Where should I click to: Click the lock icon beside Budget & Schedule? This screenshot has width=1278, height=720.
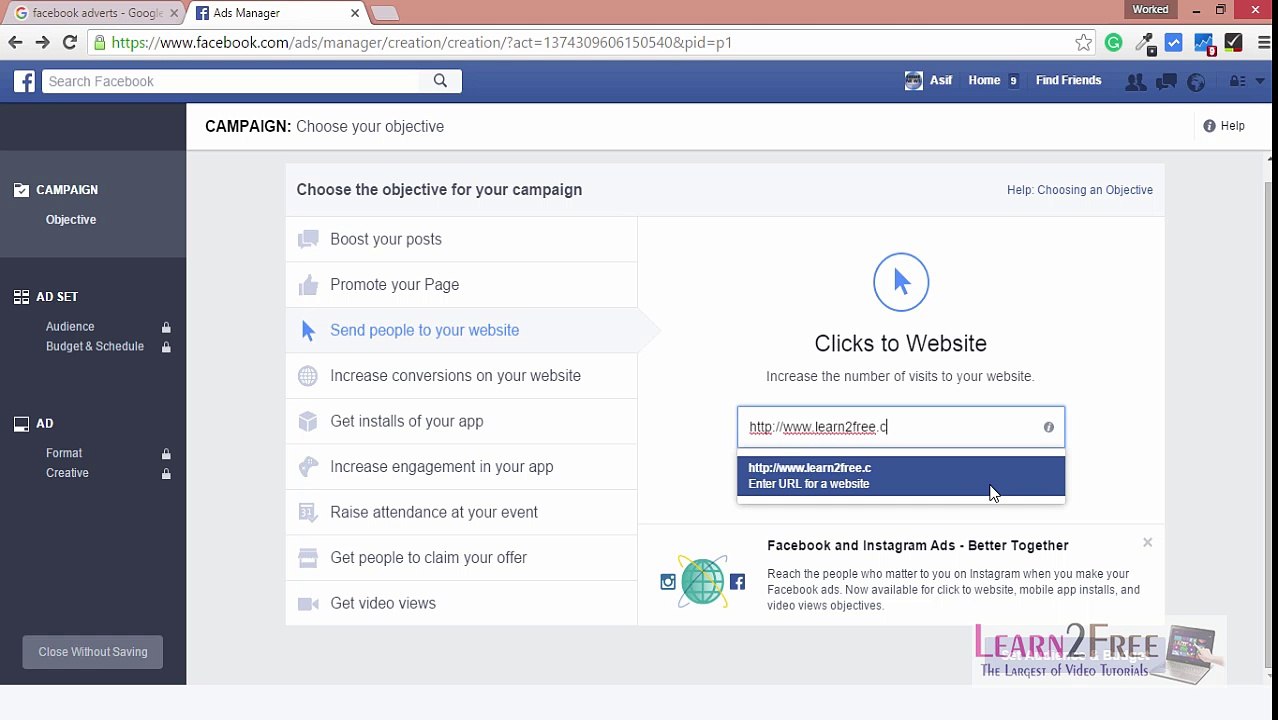click(x=166, y=347)
